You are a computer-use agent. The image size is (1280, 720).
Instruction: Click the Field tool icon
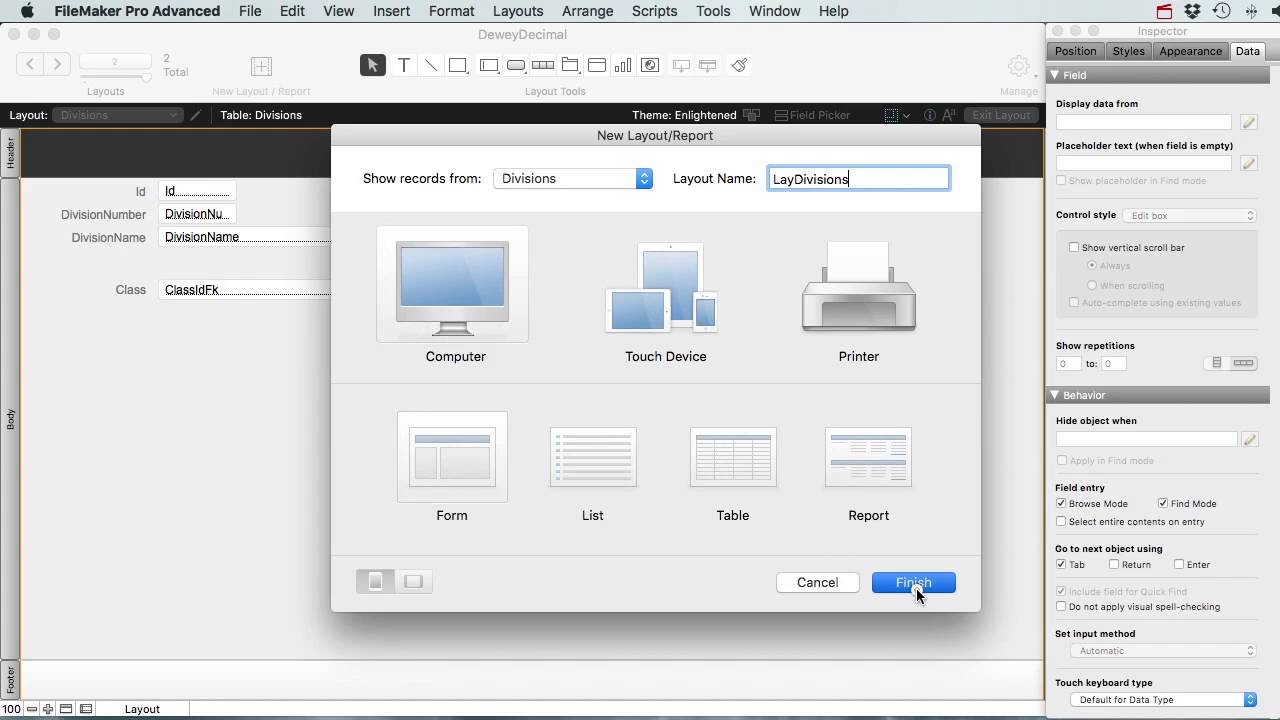[x=681, y=65]
